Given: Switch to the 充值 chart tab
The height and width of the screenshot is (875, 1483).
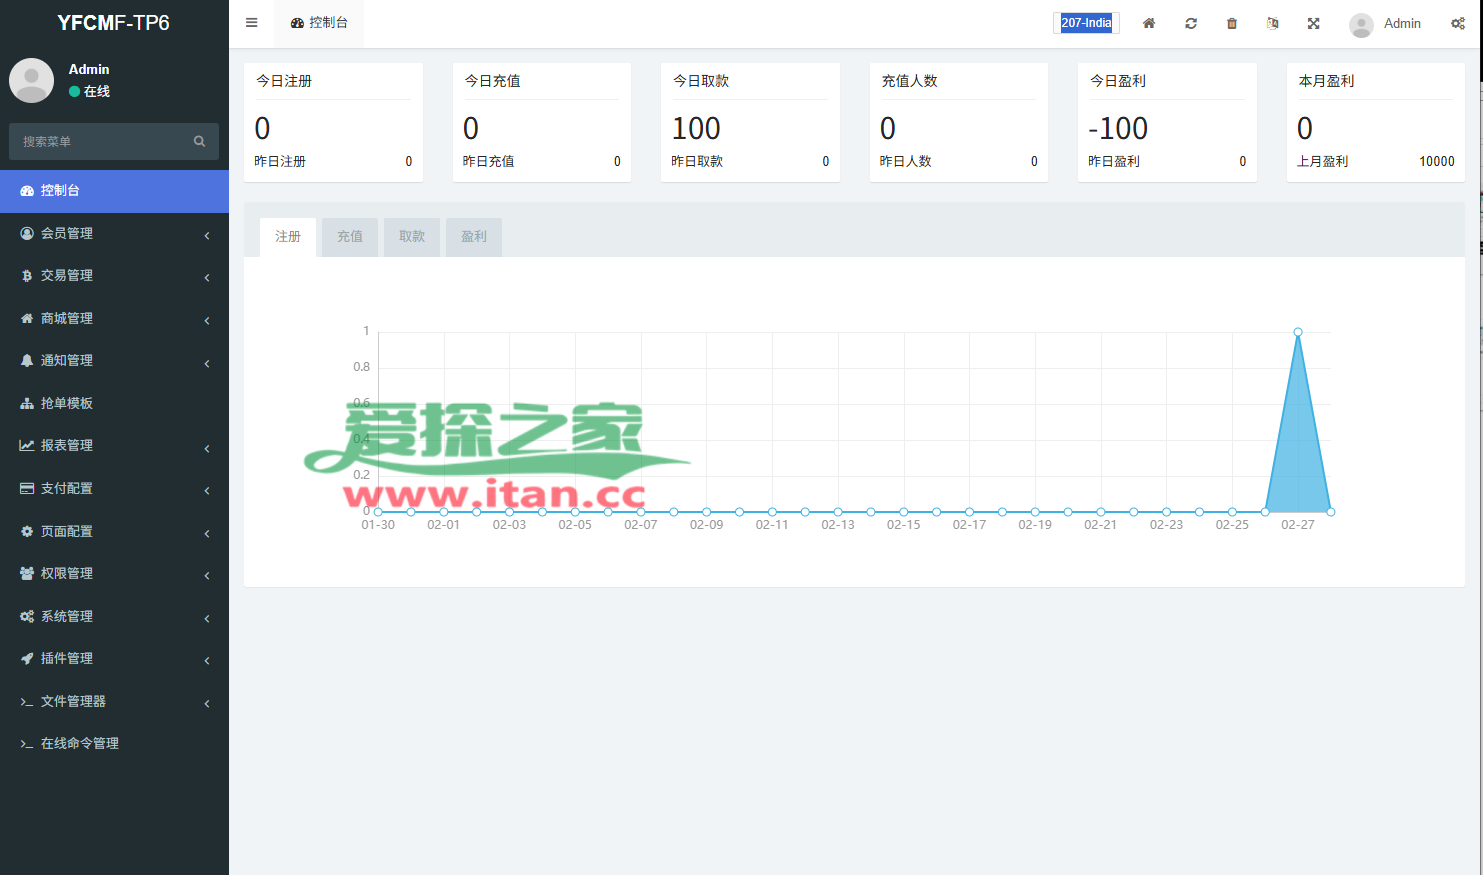Looking at the screenshot, I should coord(350,237).
